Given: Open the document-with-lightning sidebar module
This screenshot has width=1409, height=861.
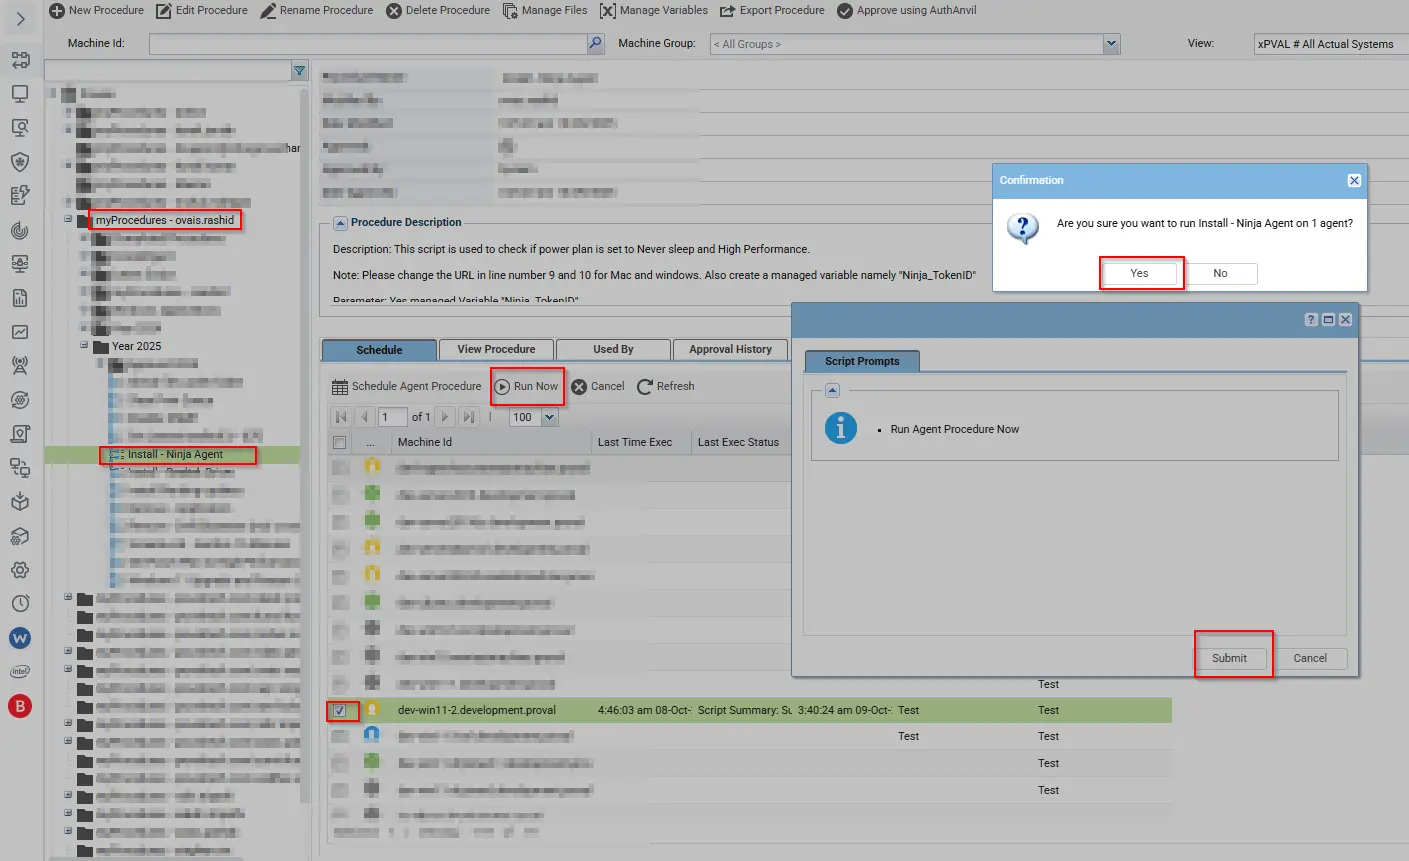Looking at the screenshot, I should coord(20,195).
